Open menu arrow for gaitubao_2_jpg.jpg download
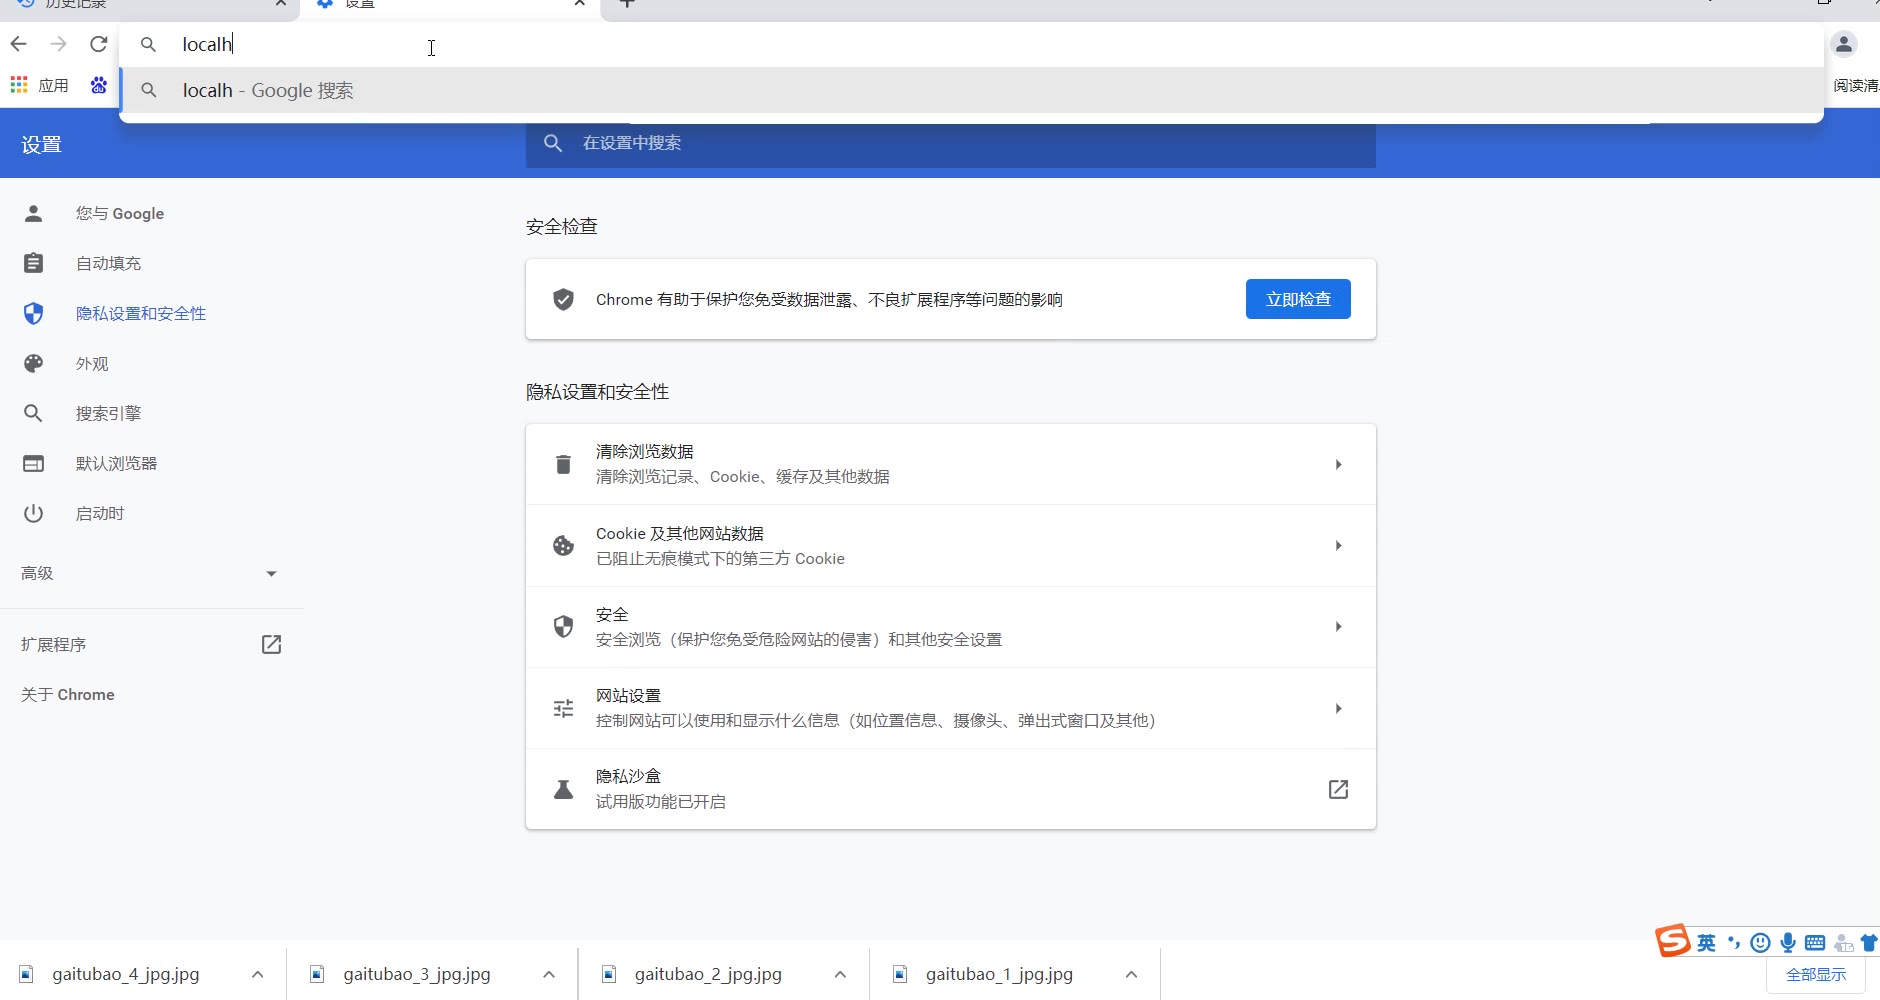This screenshot has width=1880, height=1000. [x=840, y=974]
